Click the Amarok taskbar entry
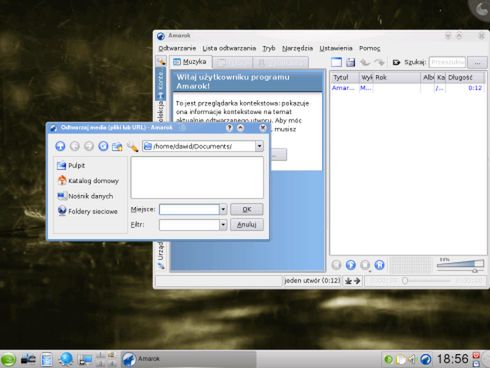490x368 pixels. pyautogui.click(x=188, y=359)
